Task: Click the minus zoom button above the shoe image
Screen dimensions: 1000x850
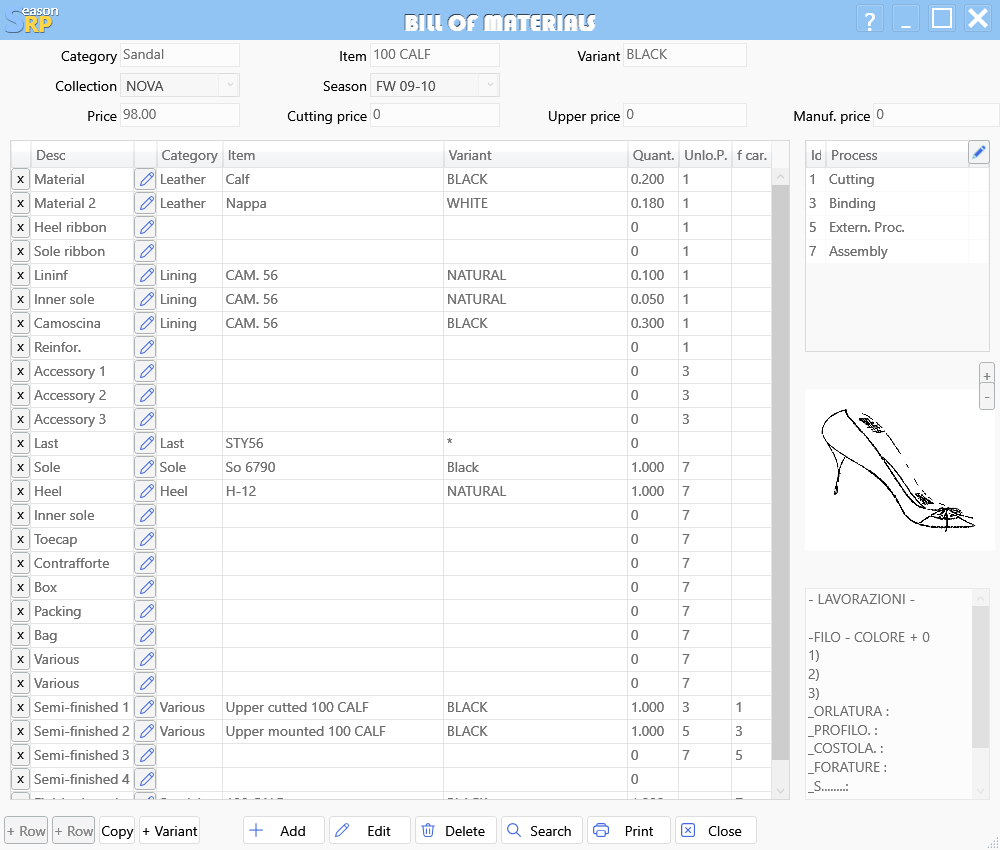Action: [987, 398]
